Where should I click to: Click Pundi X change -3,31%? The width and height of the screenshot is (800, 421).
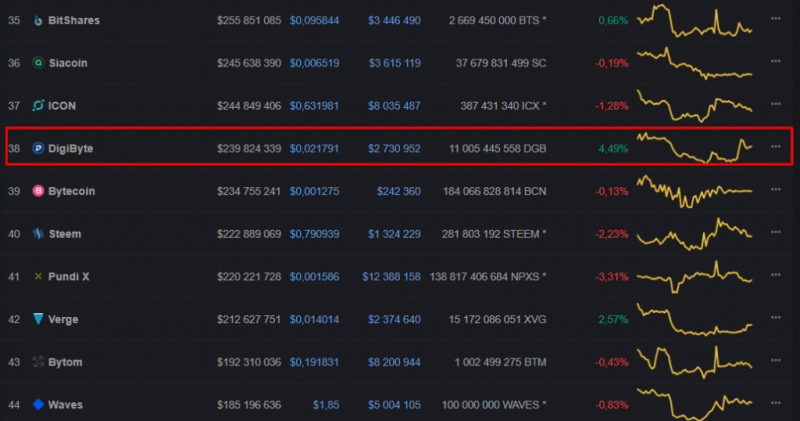612,277
